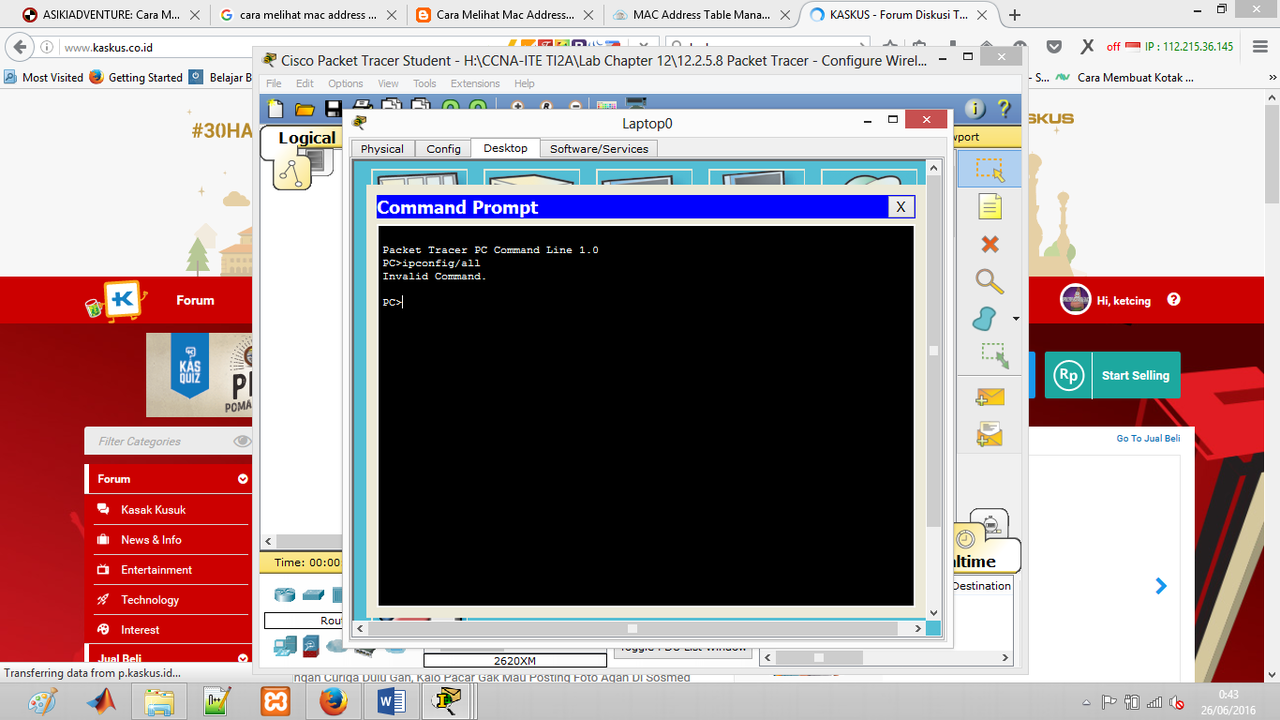Select the Add Simple PDU envelope tool

click(989, 397)
